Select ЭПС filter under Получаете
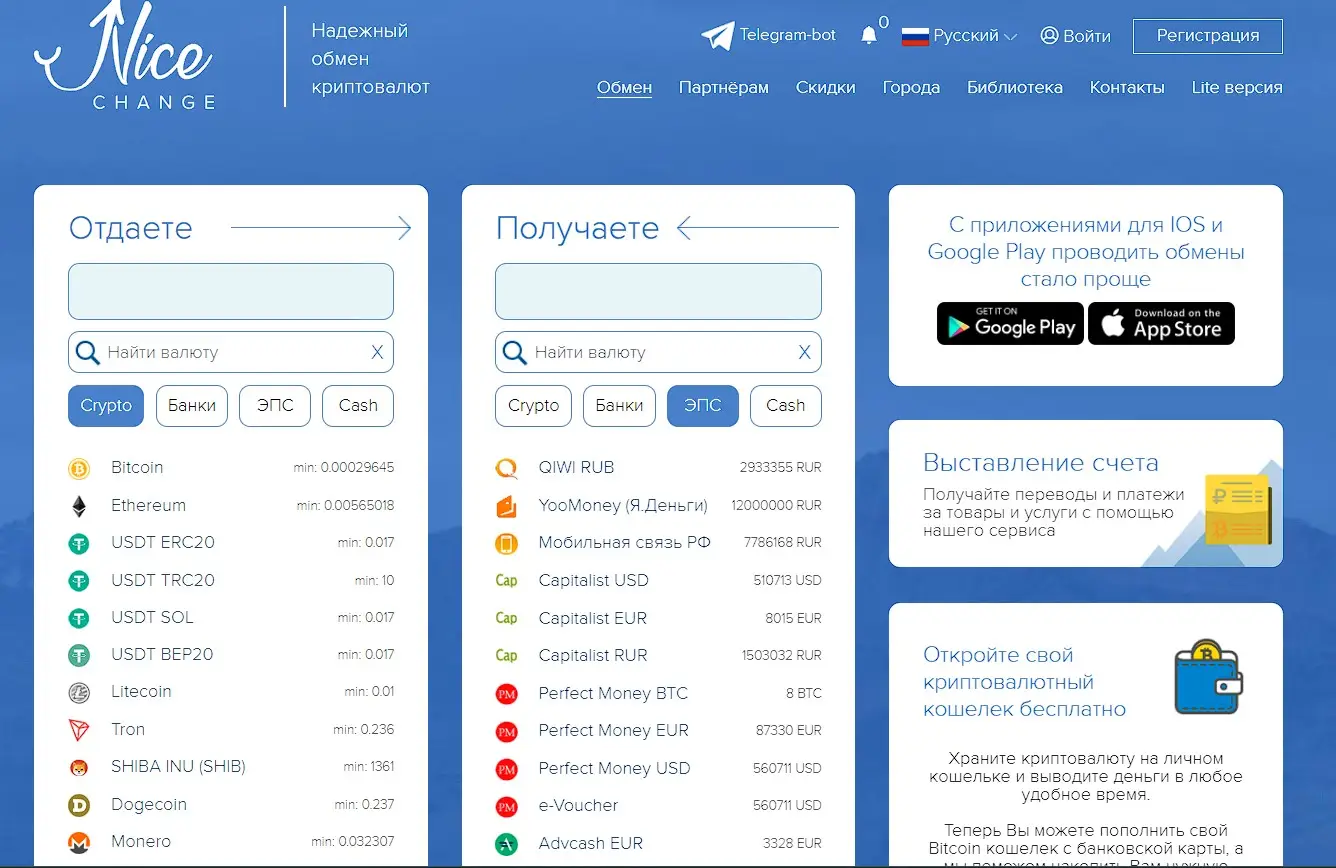This screenshot has width=1336, height=868. click(x=702, y=406)
